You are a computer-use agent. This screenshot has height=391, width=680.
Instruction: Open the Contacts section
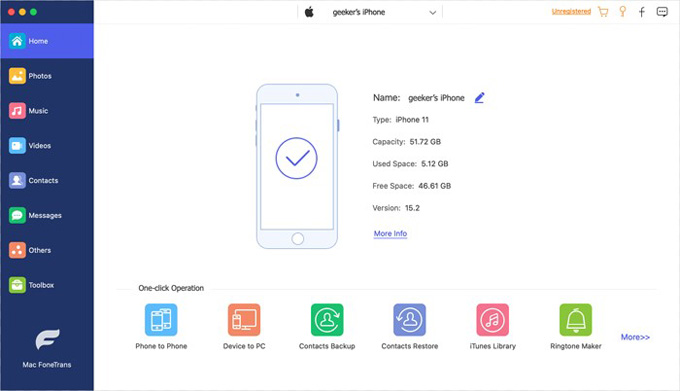tap(47, 180)
